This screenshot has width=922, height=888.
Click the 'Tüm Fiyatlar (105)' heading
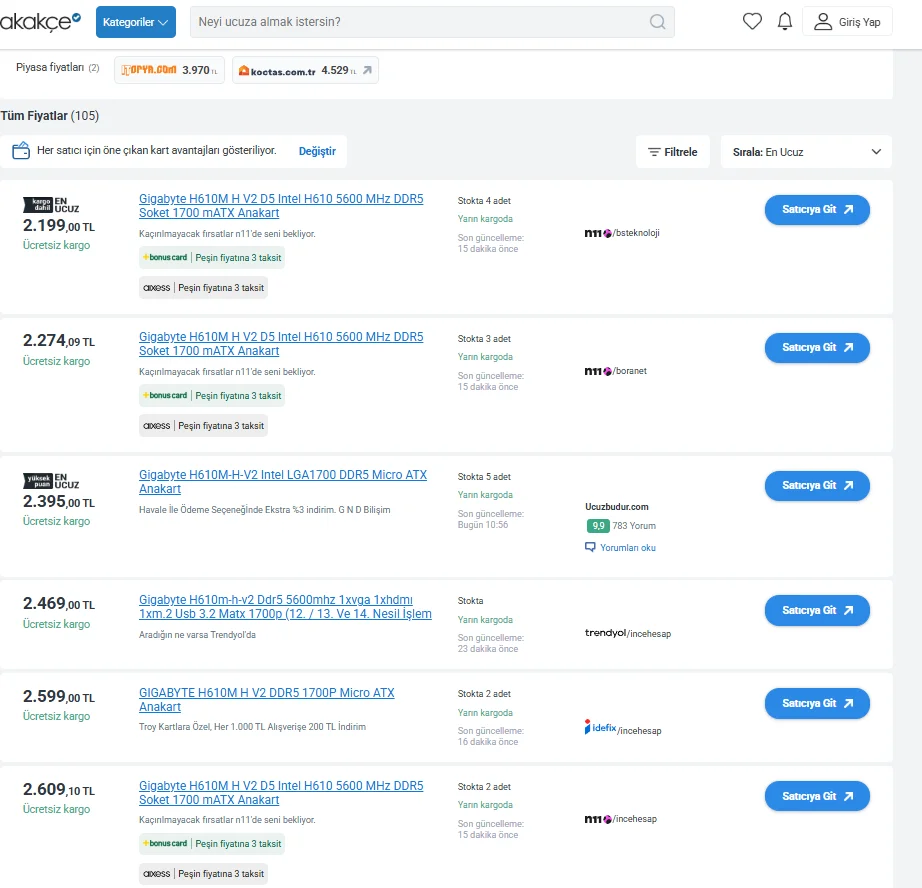(x=49, y=116)
